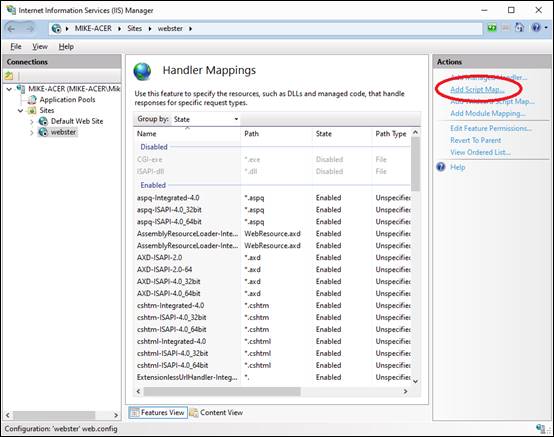Open the Help question mark toolbar icon

coord(536,28)
